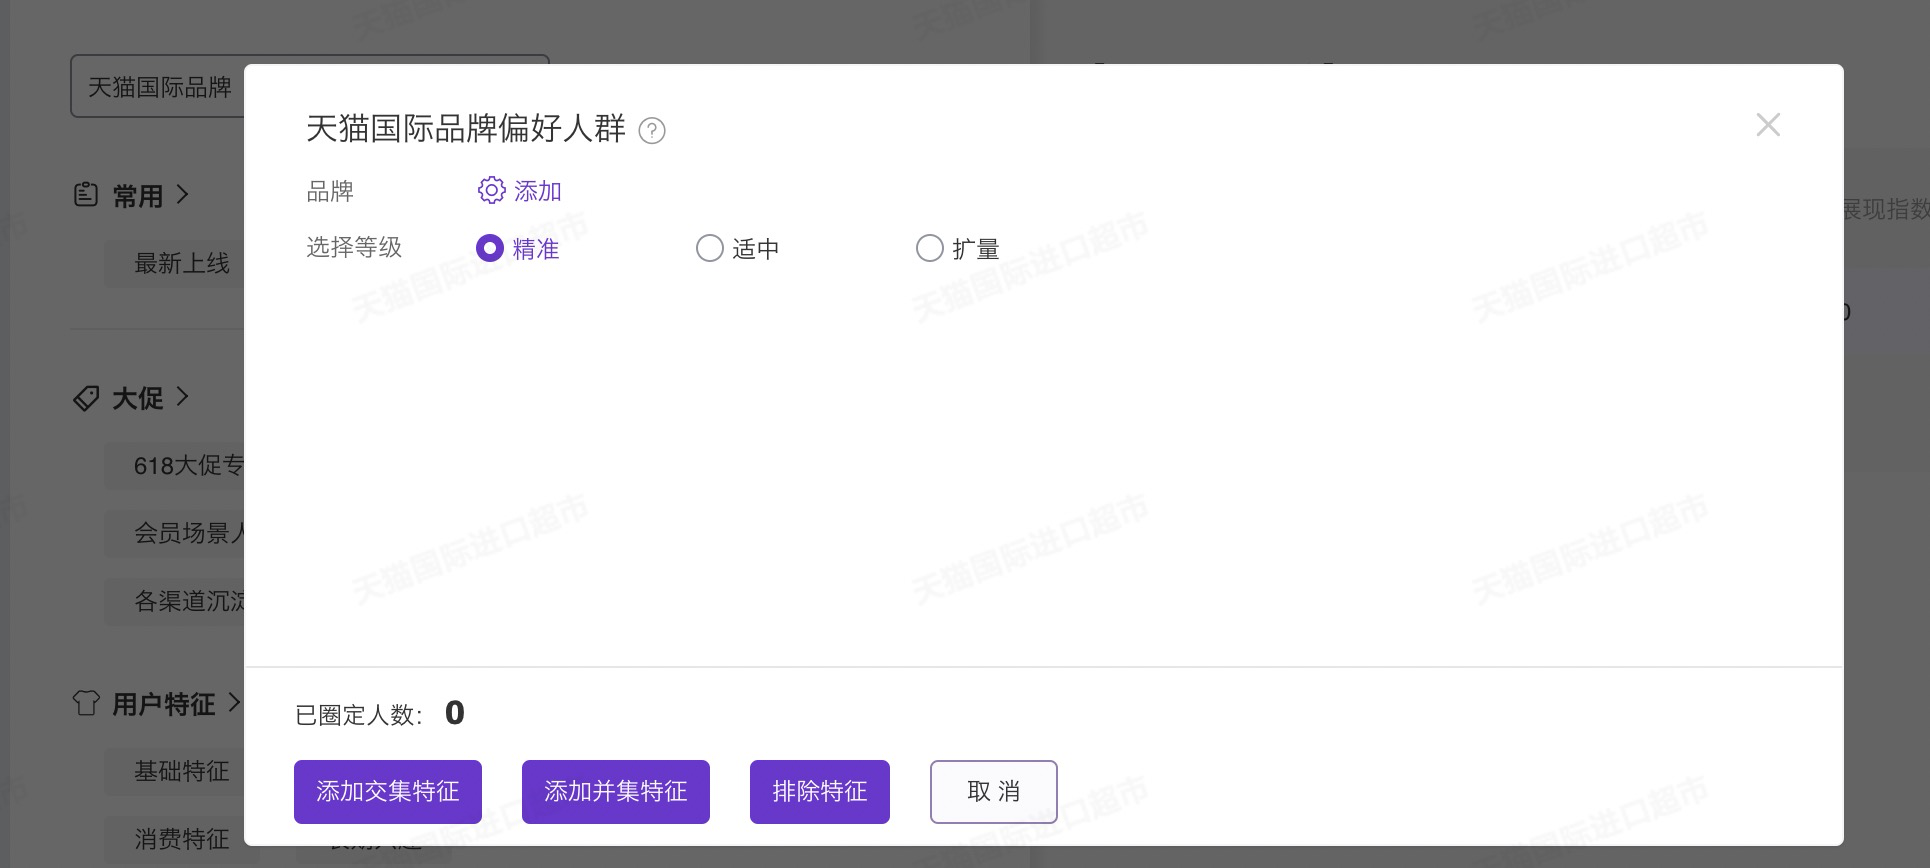Click the 添加交集特征 button
Viewport: 1930px width, 868px height.
pyautogui.click(x=388, y=792)
